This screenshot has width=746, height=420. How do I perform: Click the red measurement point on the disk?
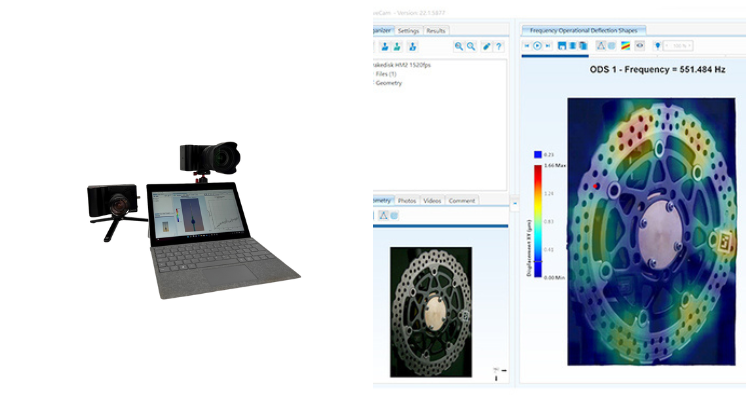coord(596,186)
